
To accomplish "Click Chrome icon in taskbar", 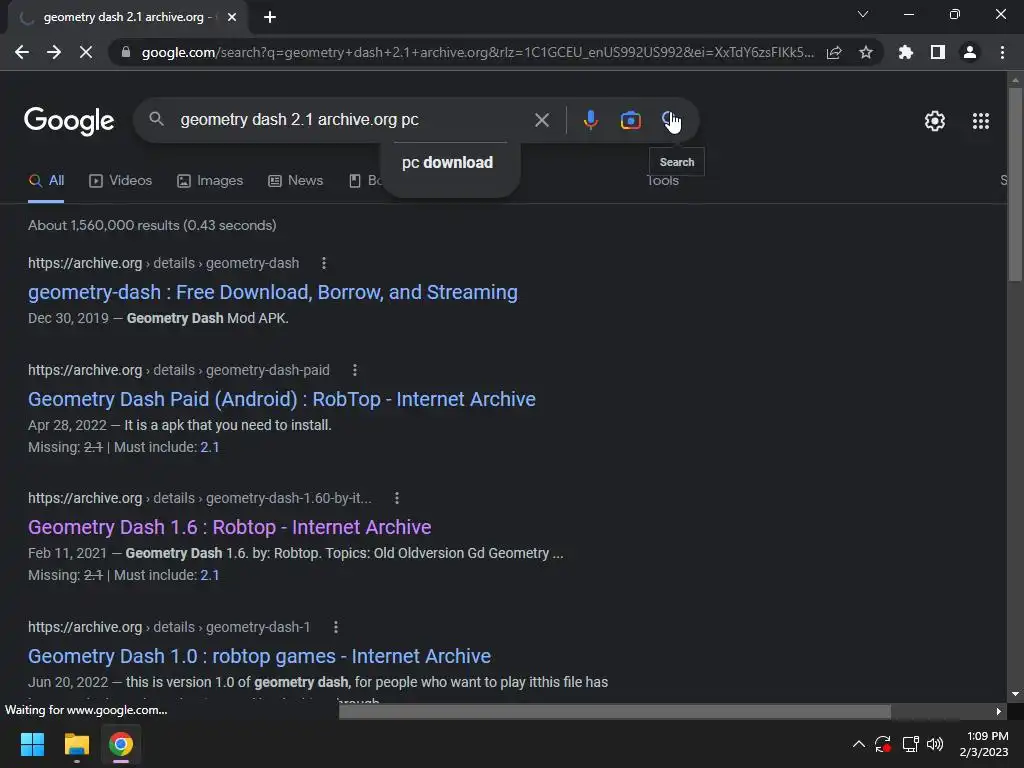I will click(x=121, y=744).
